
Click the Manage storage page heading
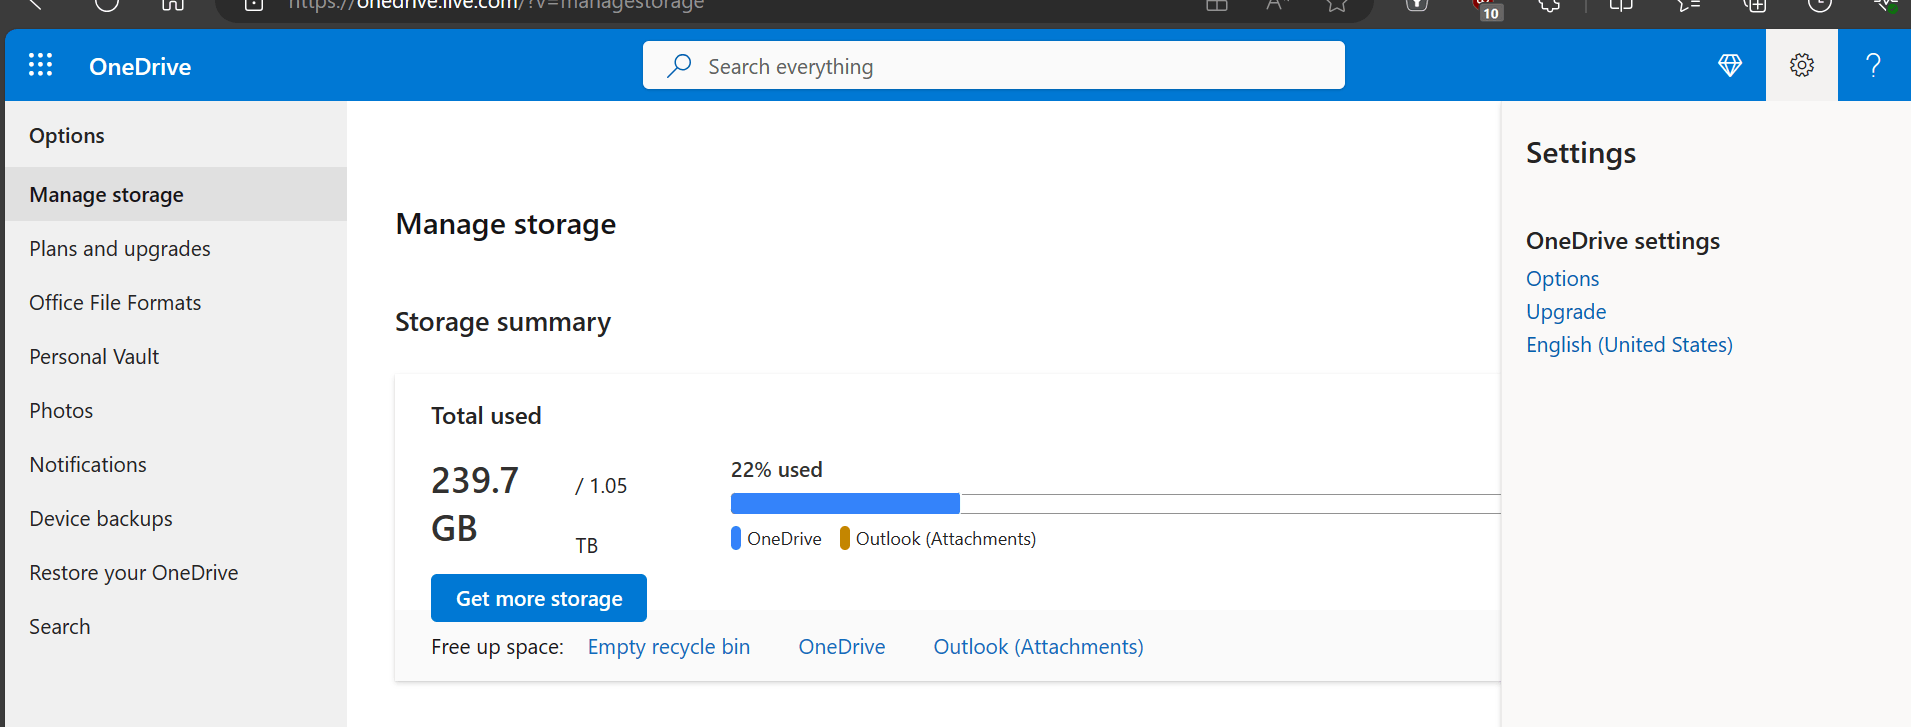tap(506, 224)
